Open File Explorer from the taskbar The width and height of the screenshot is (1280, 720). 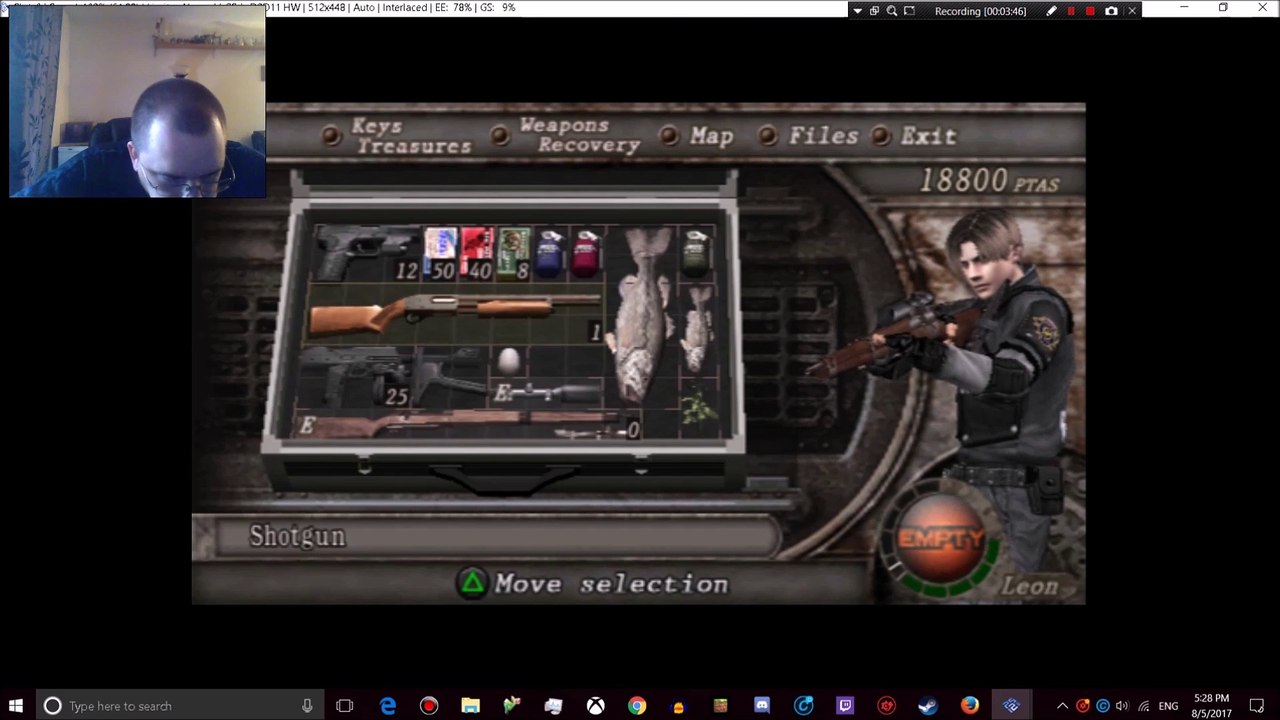(470, 706)
